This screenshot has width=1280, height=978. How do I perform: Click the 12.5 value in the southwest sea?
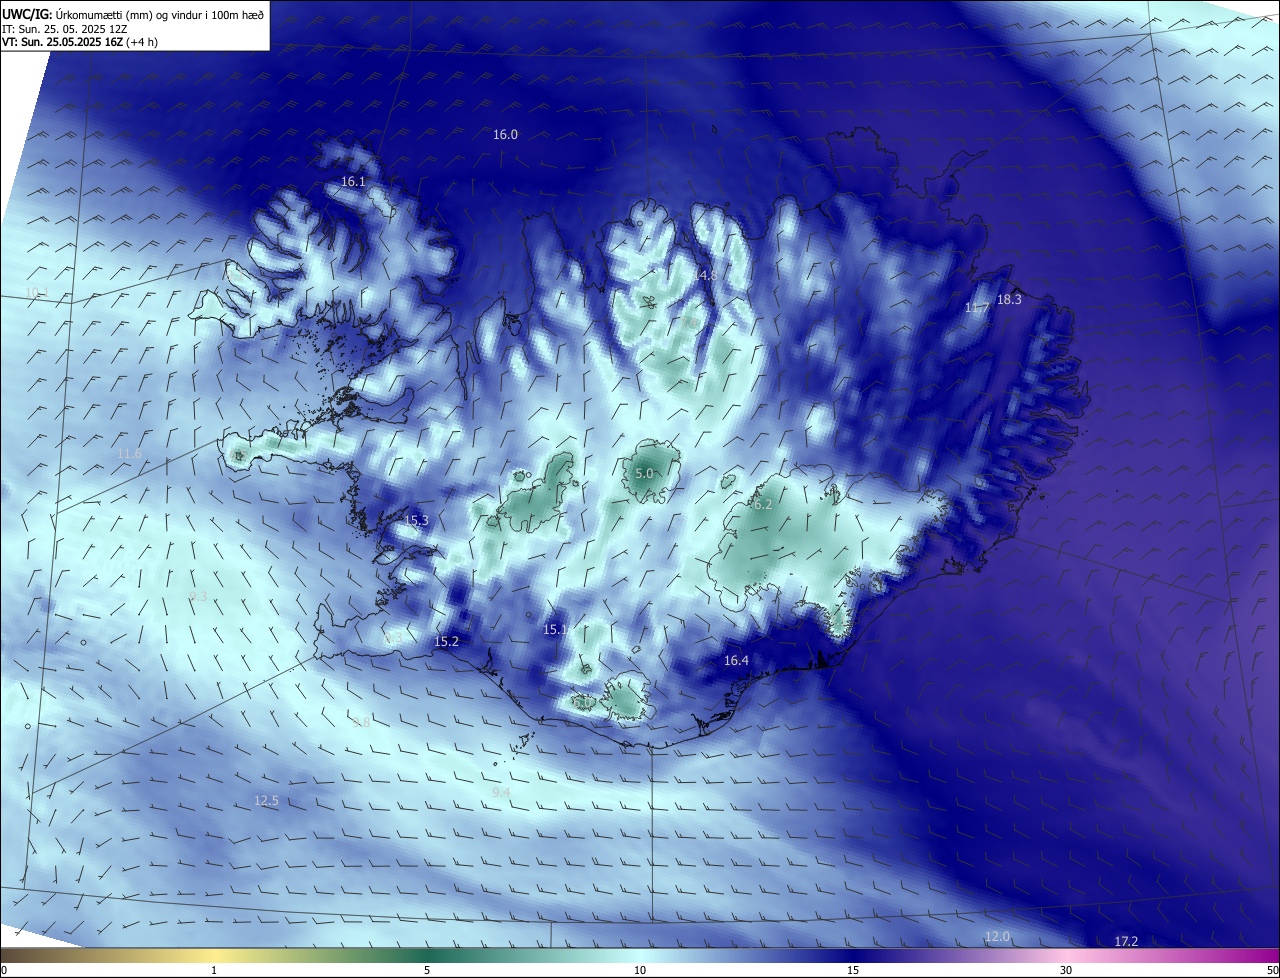click(266, 800)
